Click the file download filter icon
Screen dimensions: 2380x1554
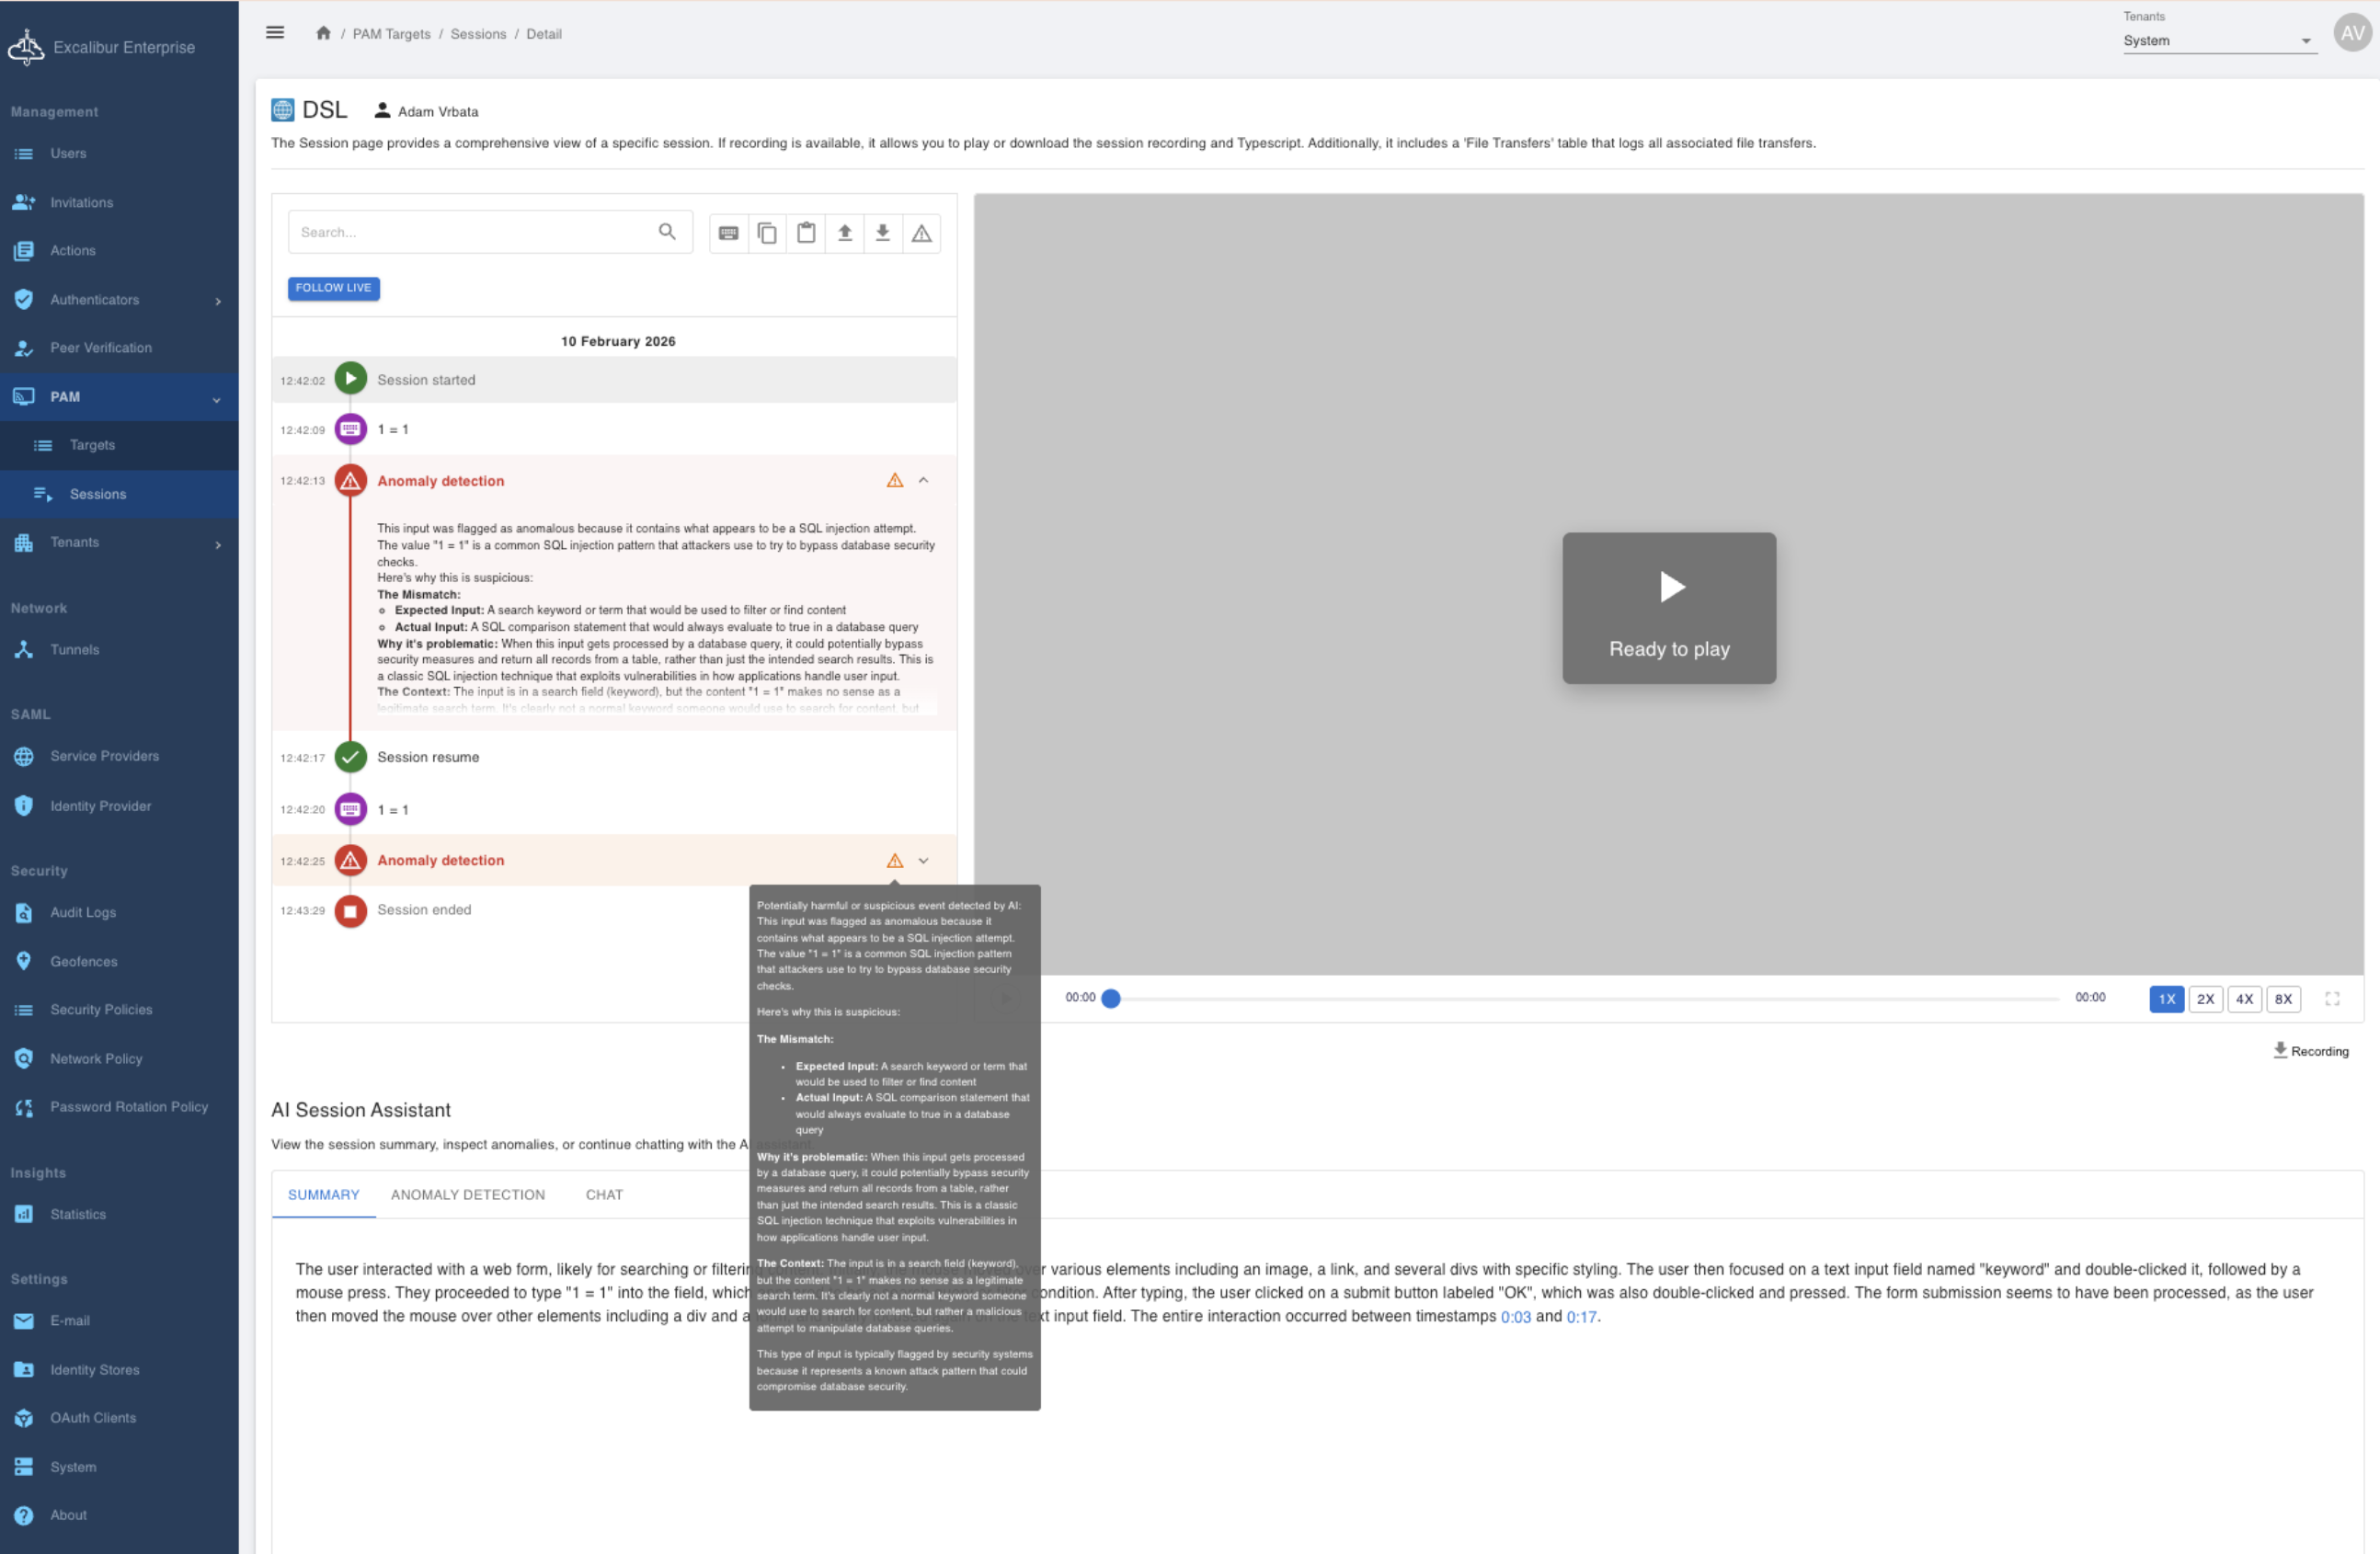[883, 233]
